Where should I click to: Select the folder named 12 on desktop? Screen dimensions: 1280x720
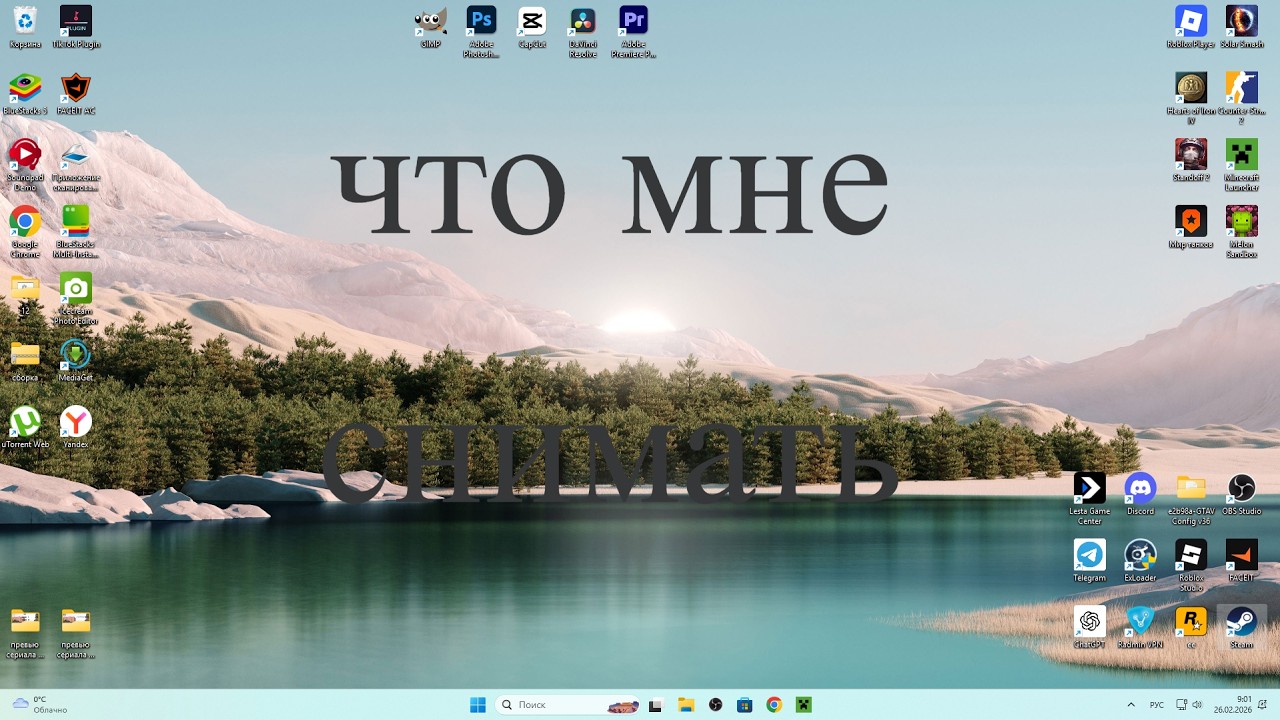pos(25,294)
